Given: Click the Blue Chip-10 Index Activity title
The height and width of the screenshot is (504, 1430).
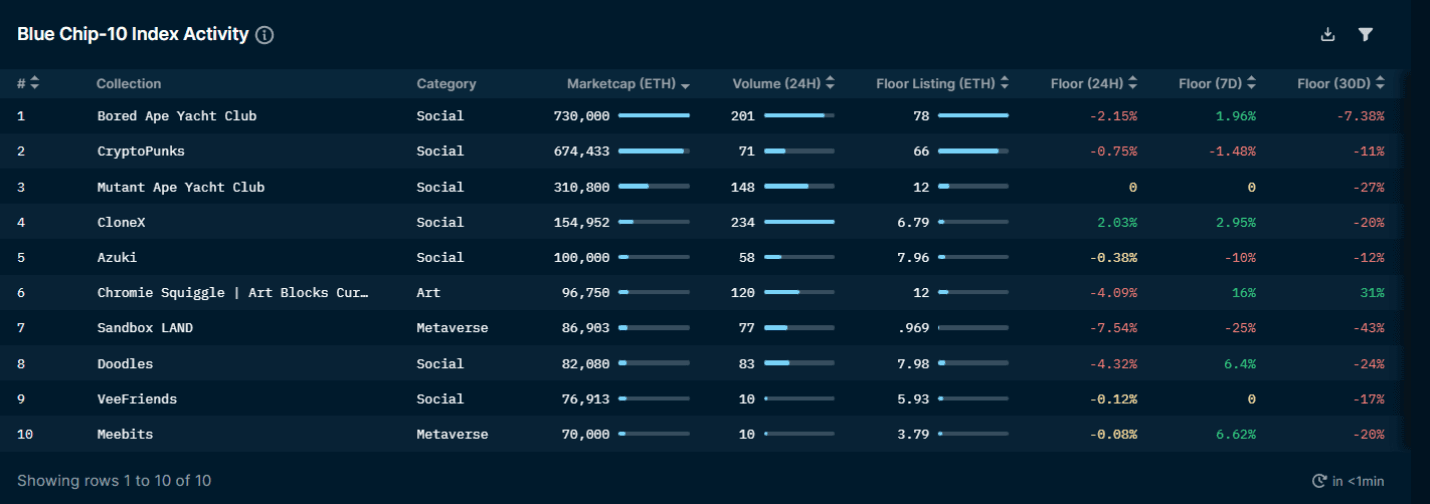Looking at the screenshot, I should click(x=133, y=34).
